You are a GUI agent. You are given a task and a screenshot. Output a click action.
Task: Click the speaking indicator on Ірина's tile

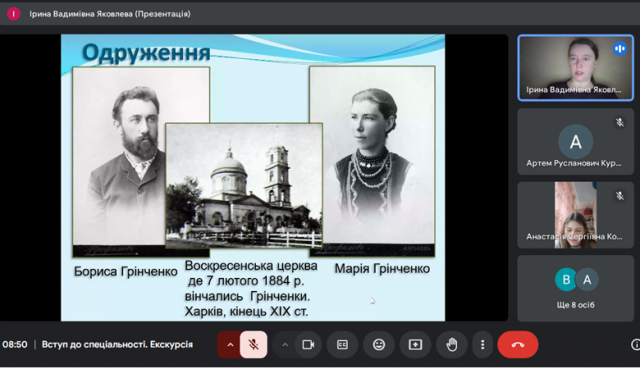coord(620,49)
